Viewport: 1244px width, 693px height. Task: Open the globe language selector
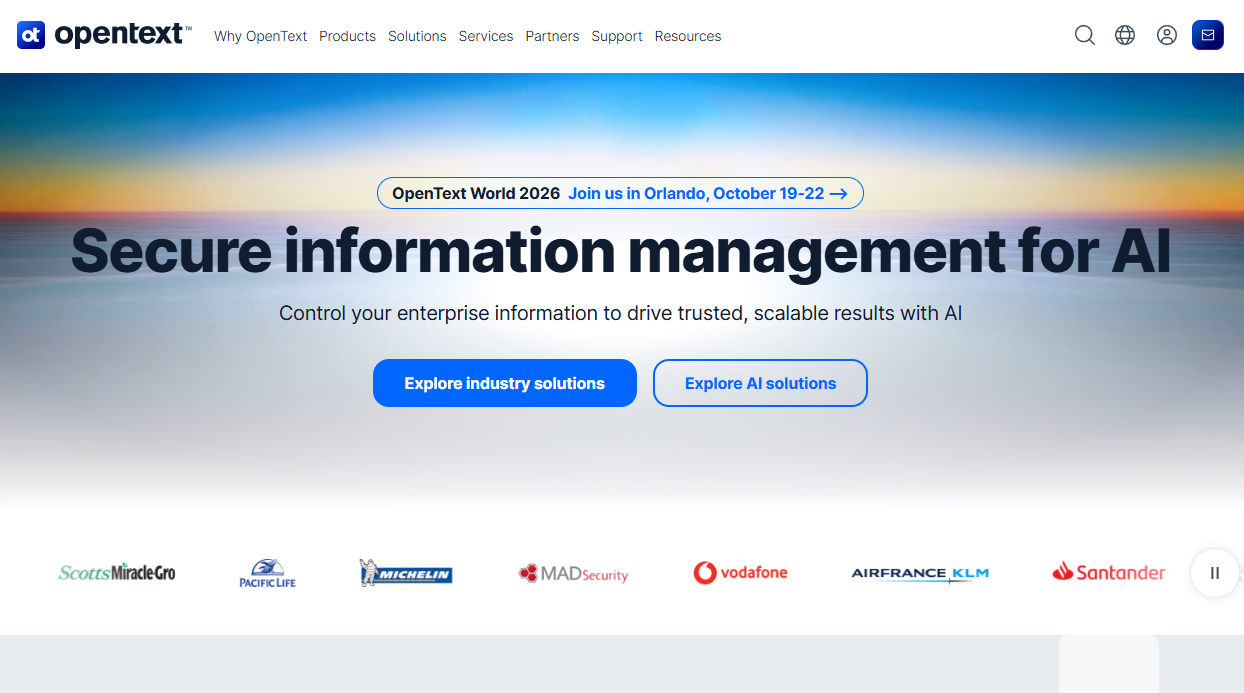point(1125,35)
